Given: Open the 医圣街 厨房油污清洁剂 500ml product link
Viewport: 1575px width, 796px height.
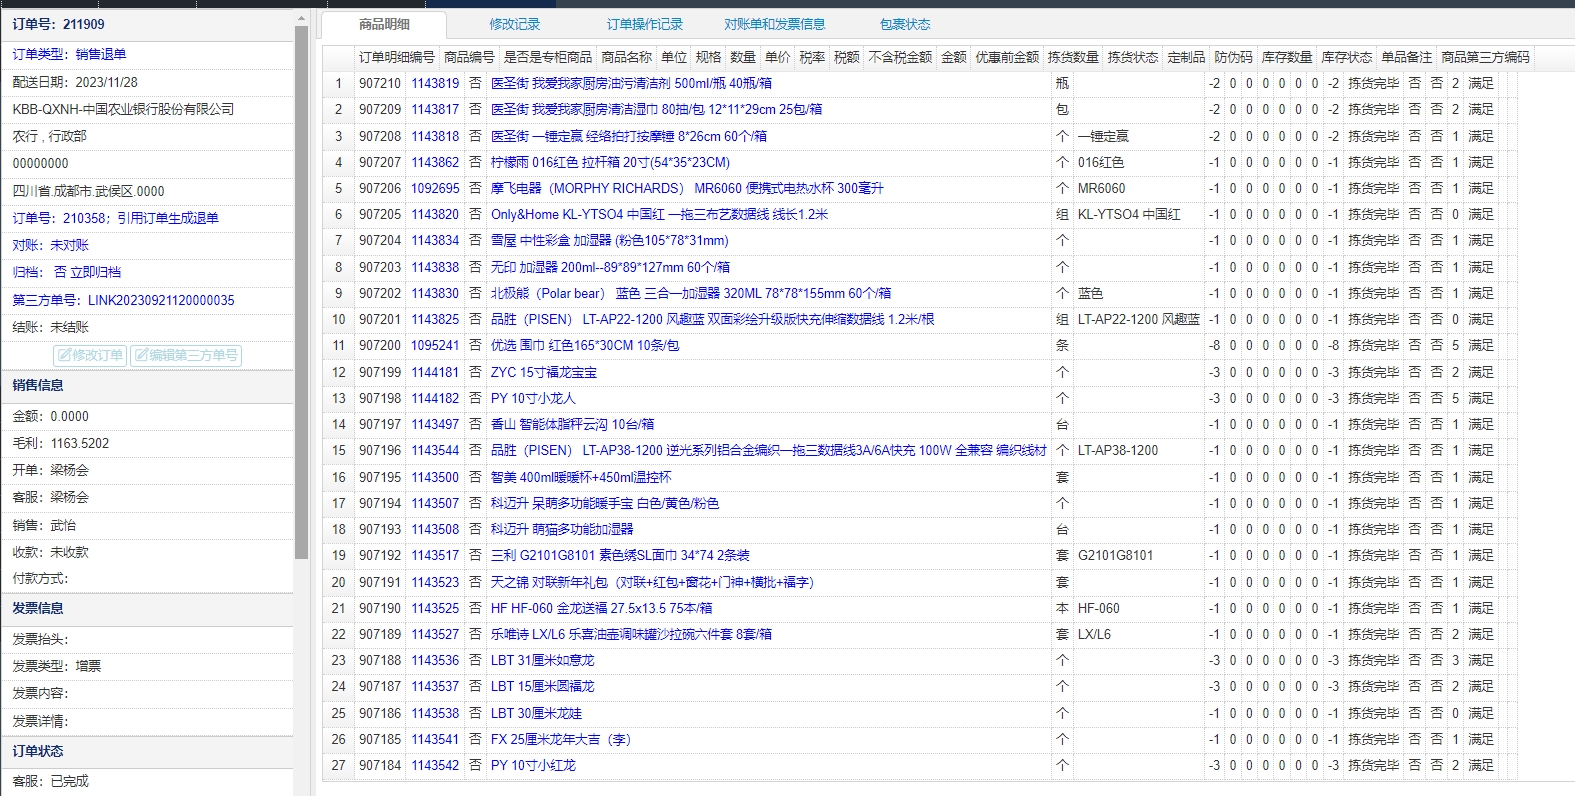Looking at the screenshot, I should coord(631,83).
